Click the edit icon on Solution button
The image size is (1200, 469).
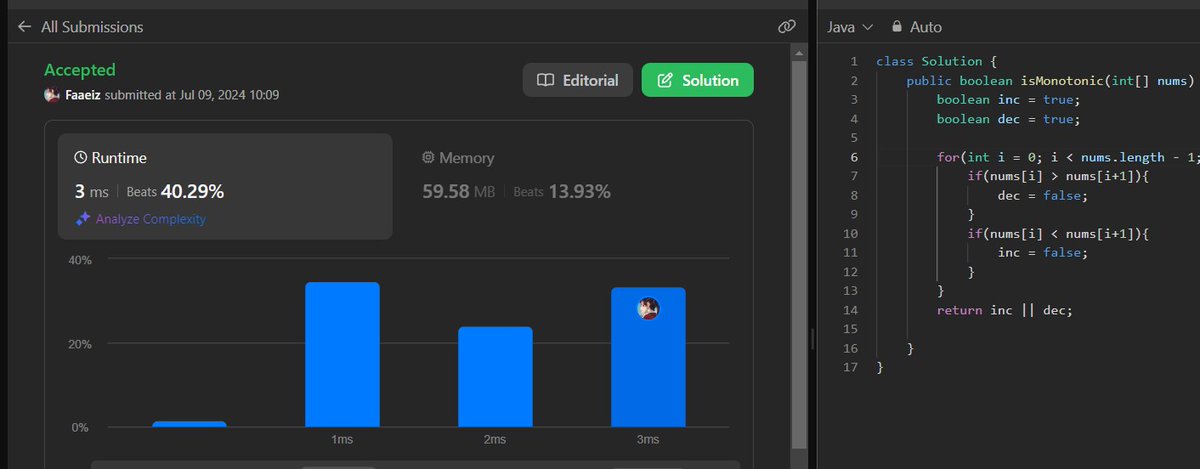[x=664, y=81]
